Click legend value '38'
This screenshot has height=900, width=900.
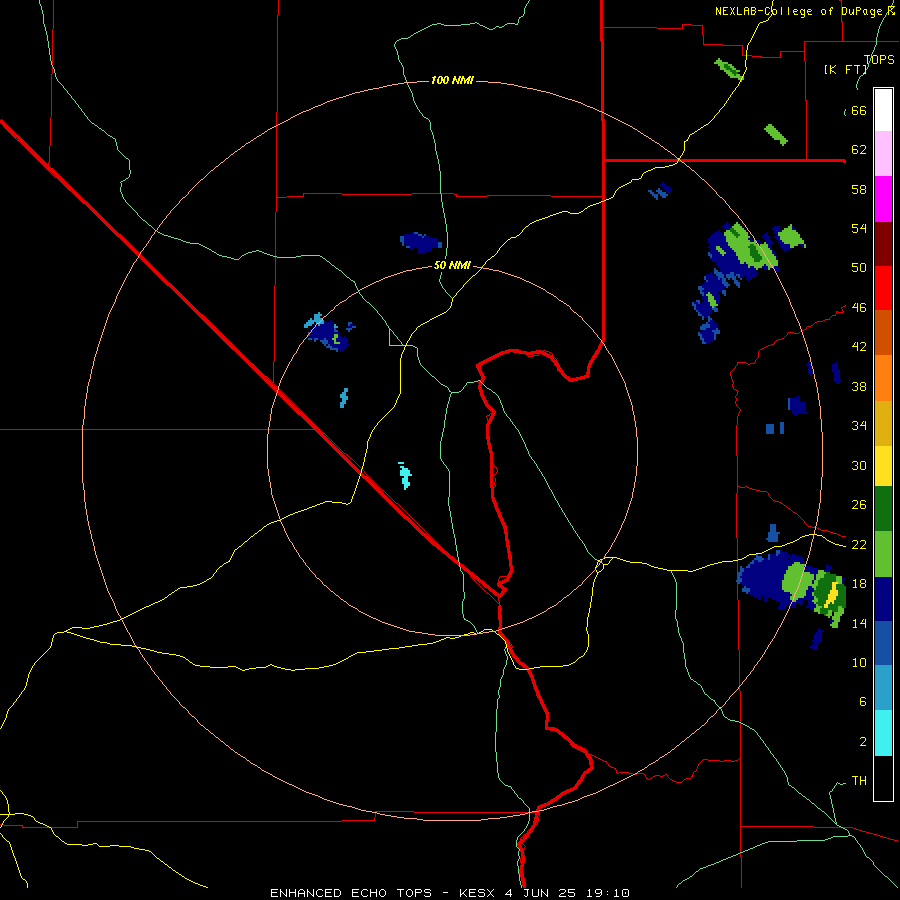click(859, 386)
